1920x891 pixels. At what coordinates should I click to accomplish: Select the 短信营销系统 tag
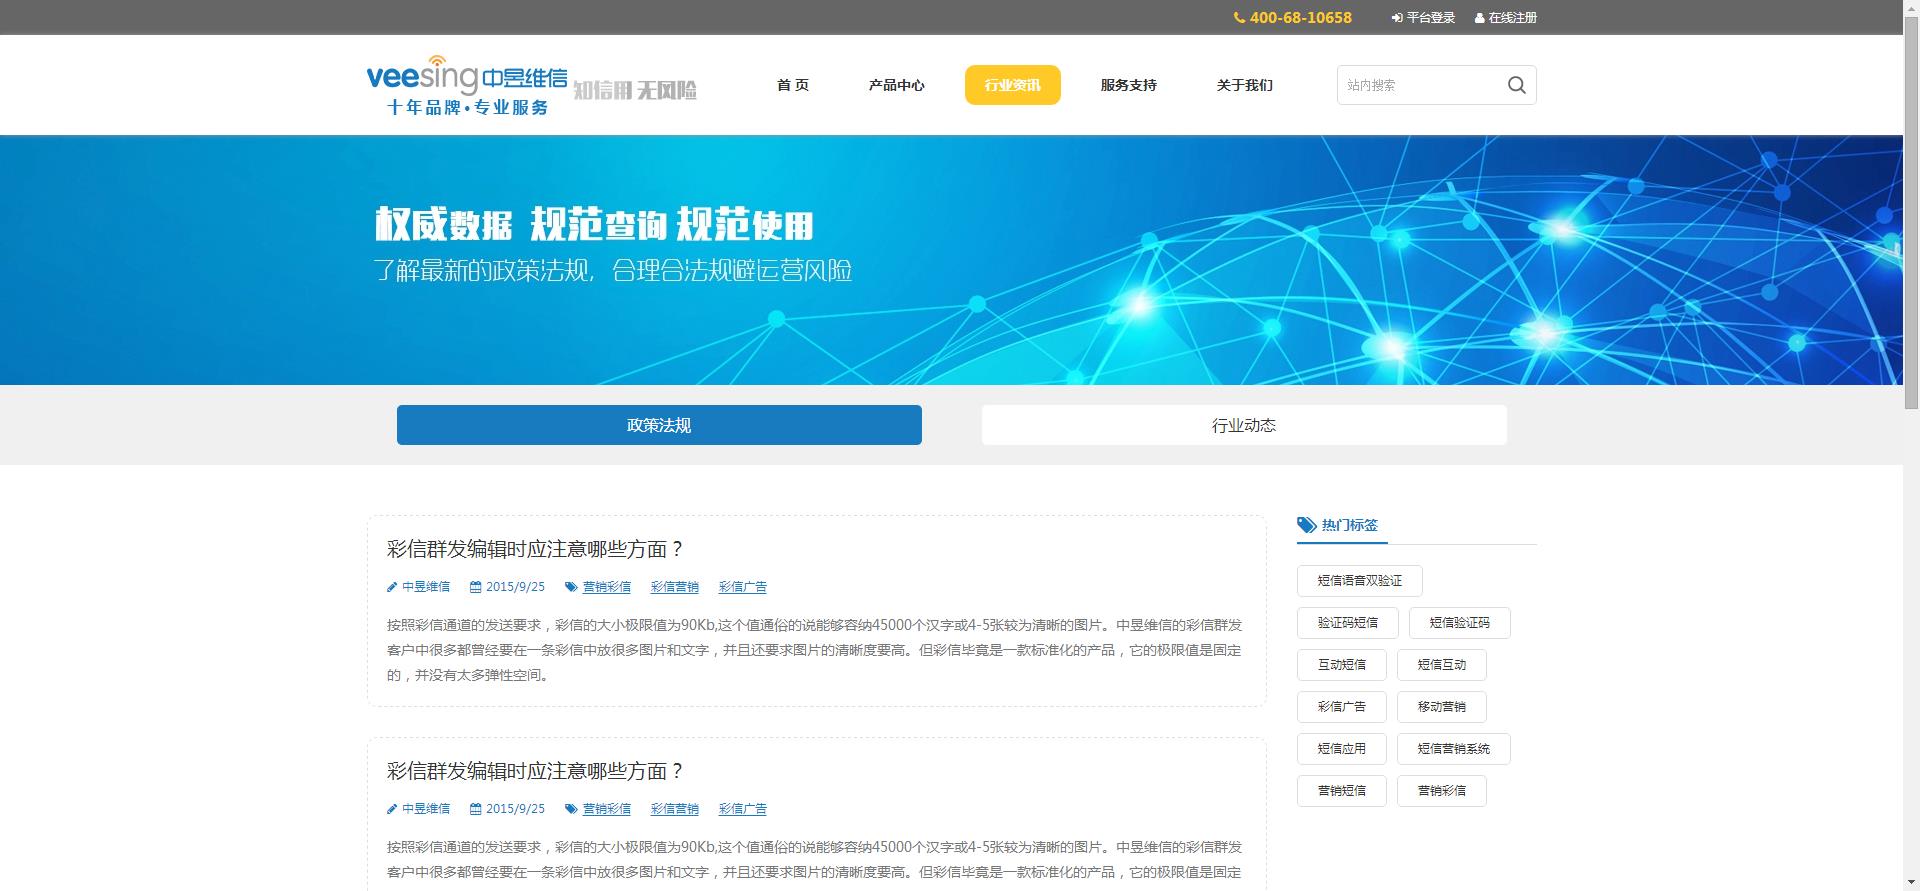click(1453, 749)
